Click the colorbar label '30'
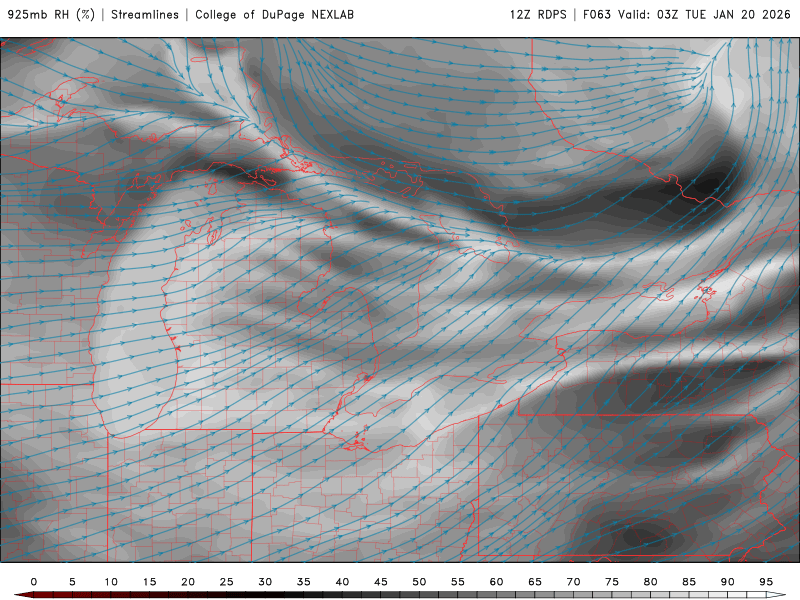This screenshot has width=800, height=600. point(265,582)
